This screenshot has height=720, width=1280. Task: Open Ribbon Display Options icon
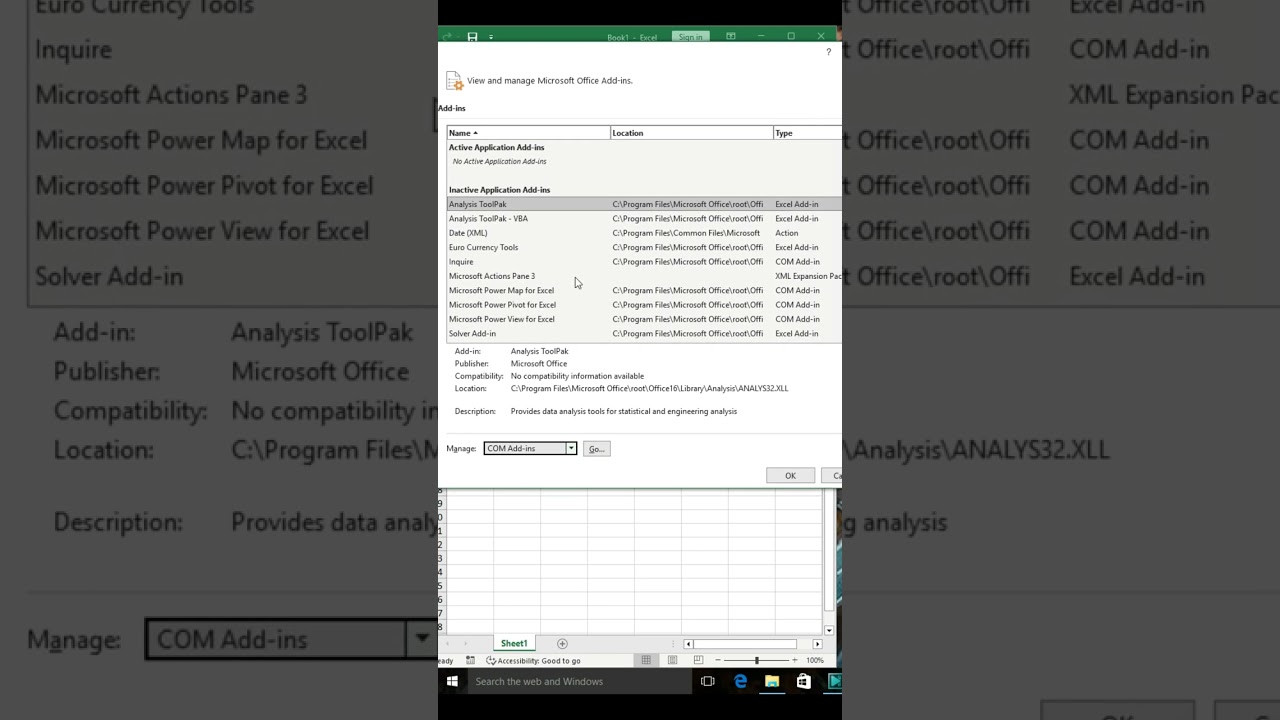731,37
